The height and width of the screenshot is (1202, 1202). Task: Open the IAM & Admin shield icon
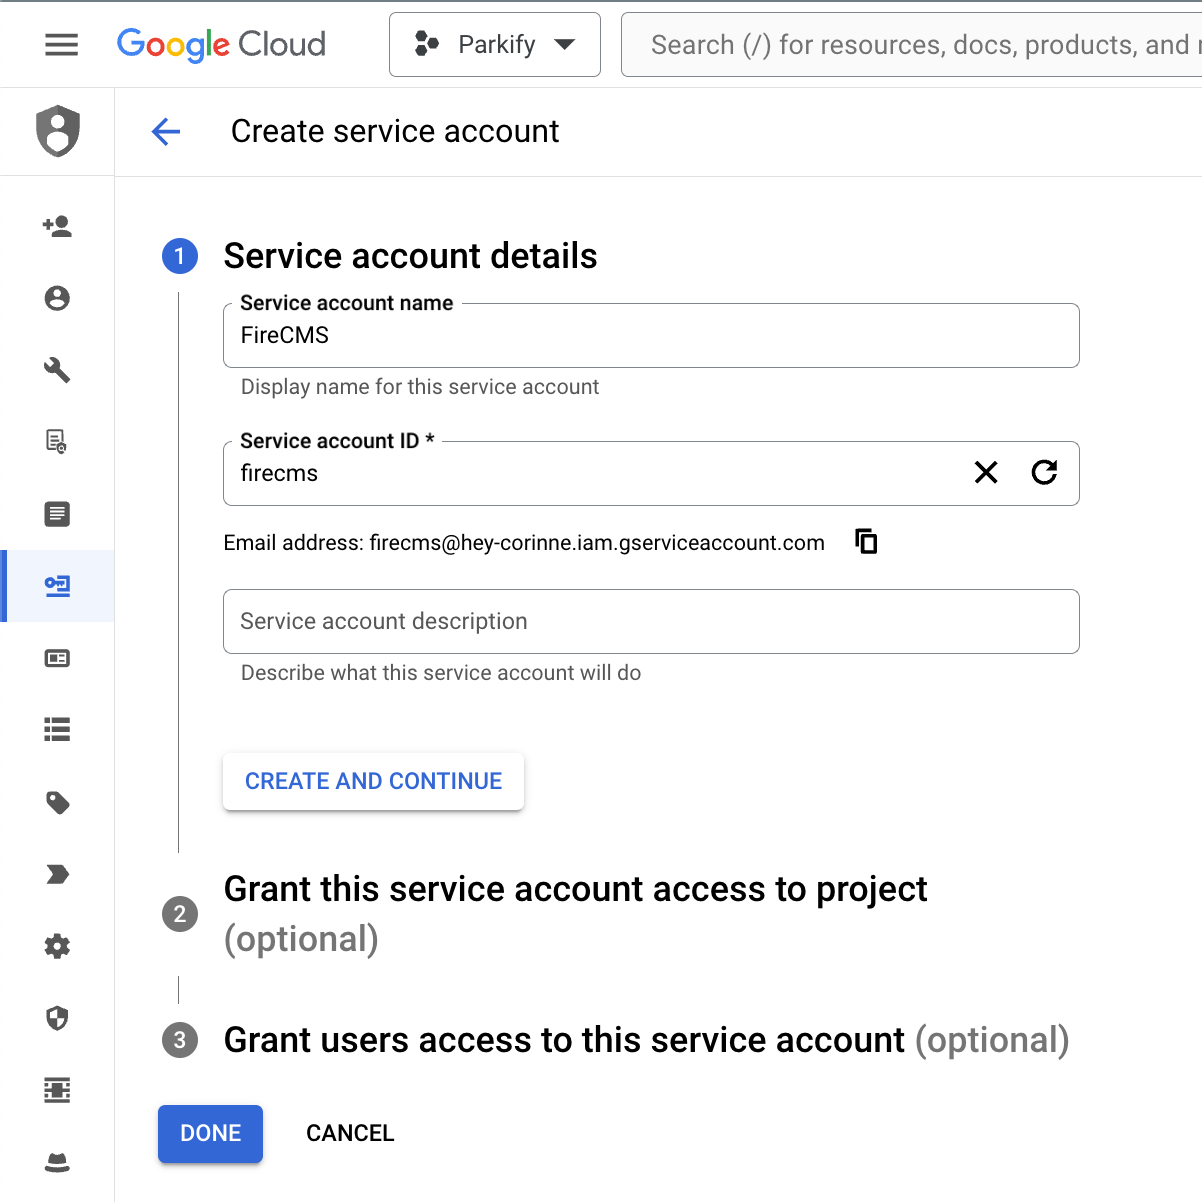point(57,131)
